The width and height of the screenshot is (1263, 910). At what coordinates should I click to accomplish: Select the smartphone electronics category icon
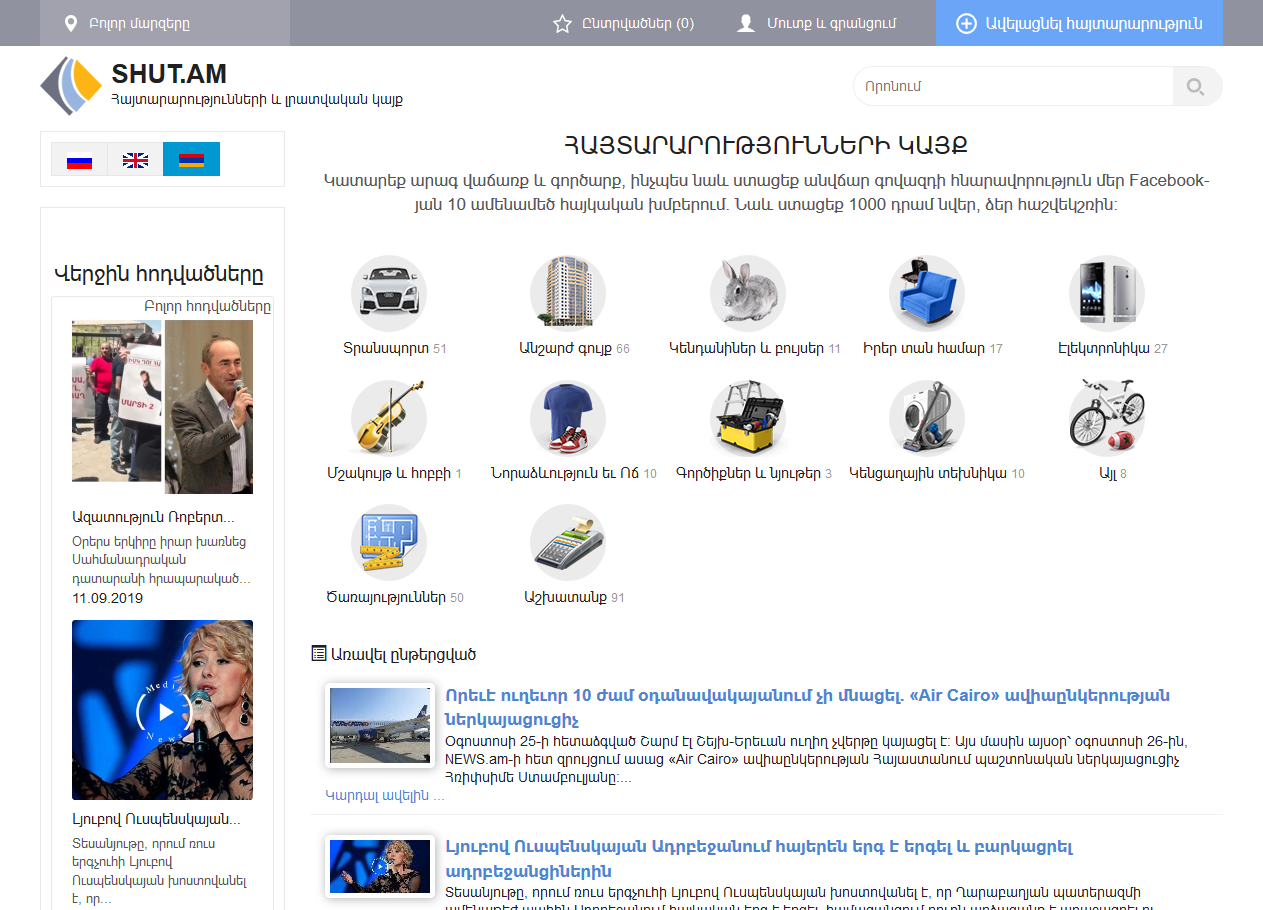tap(1106, 293)
